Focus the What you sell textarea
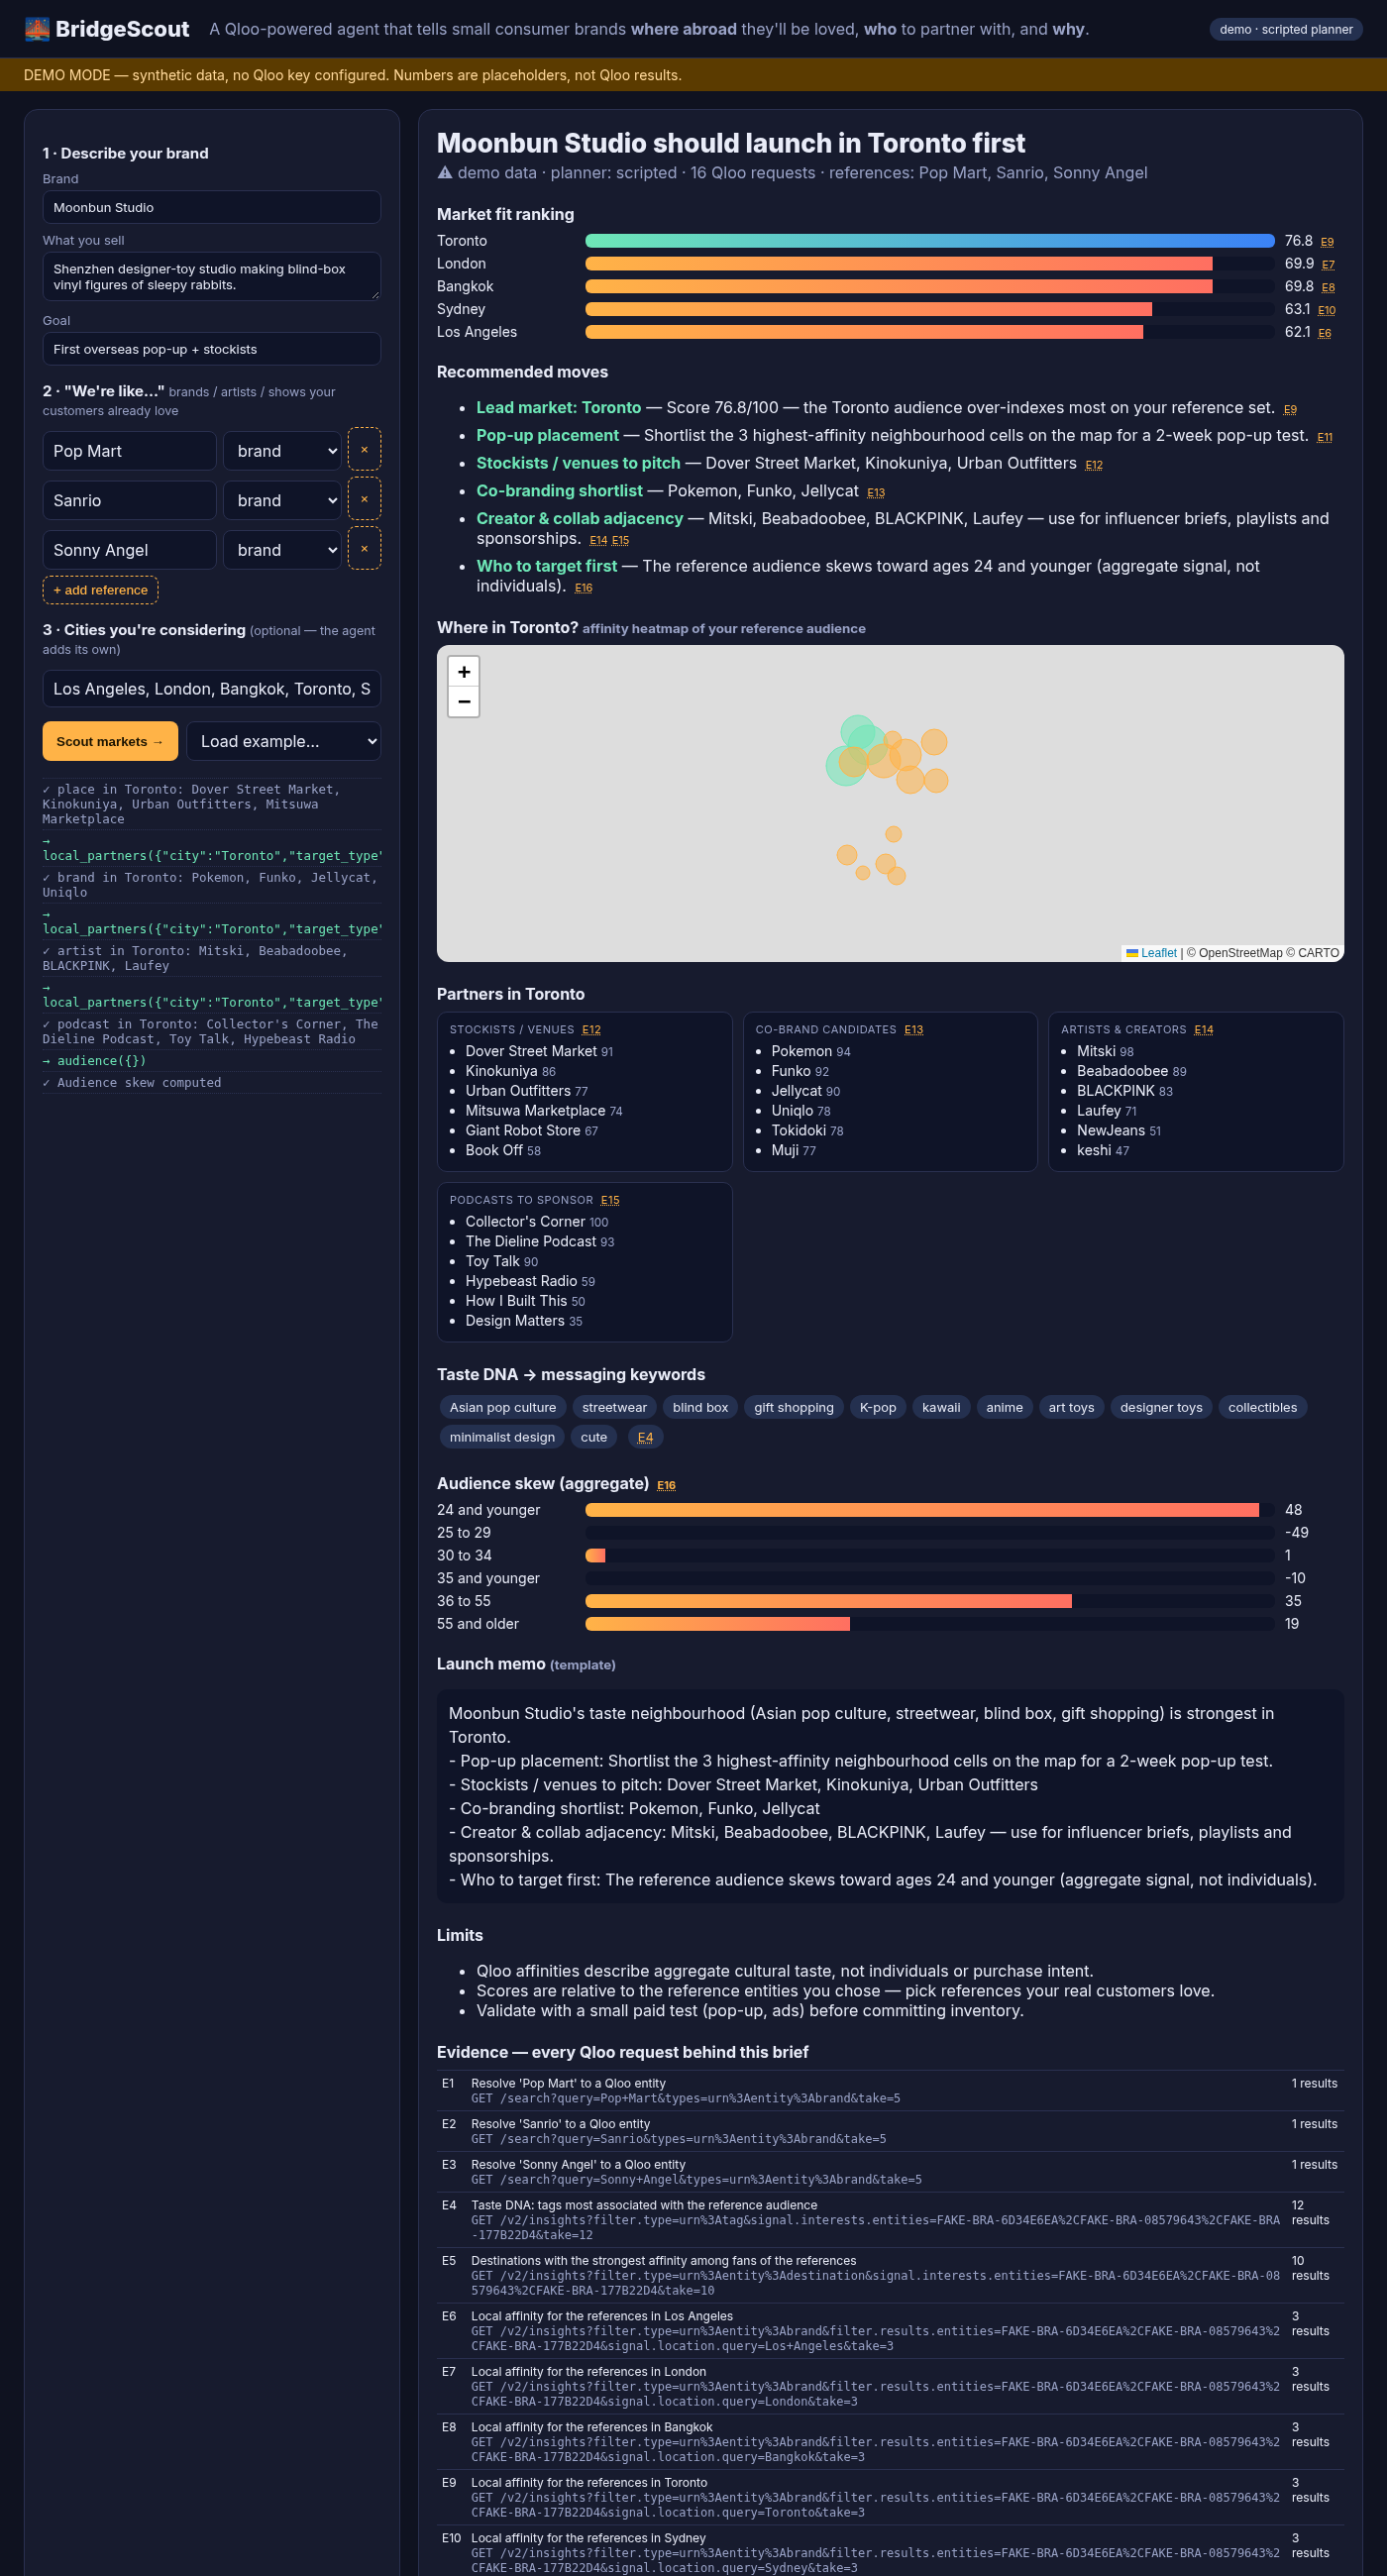The image size is (1387, 2576). click(212, 277)
